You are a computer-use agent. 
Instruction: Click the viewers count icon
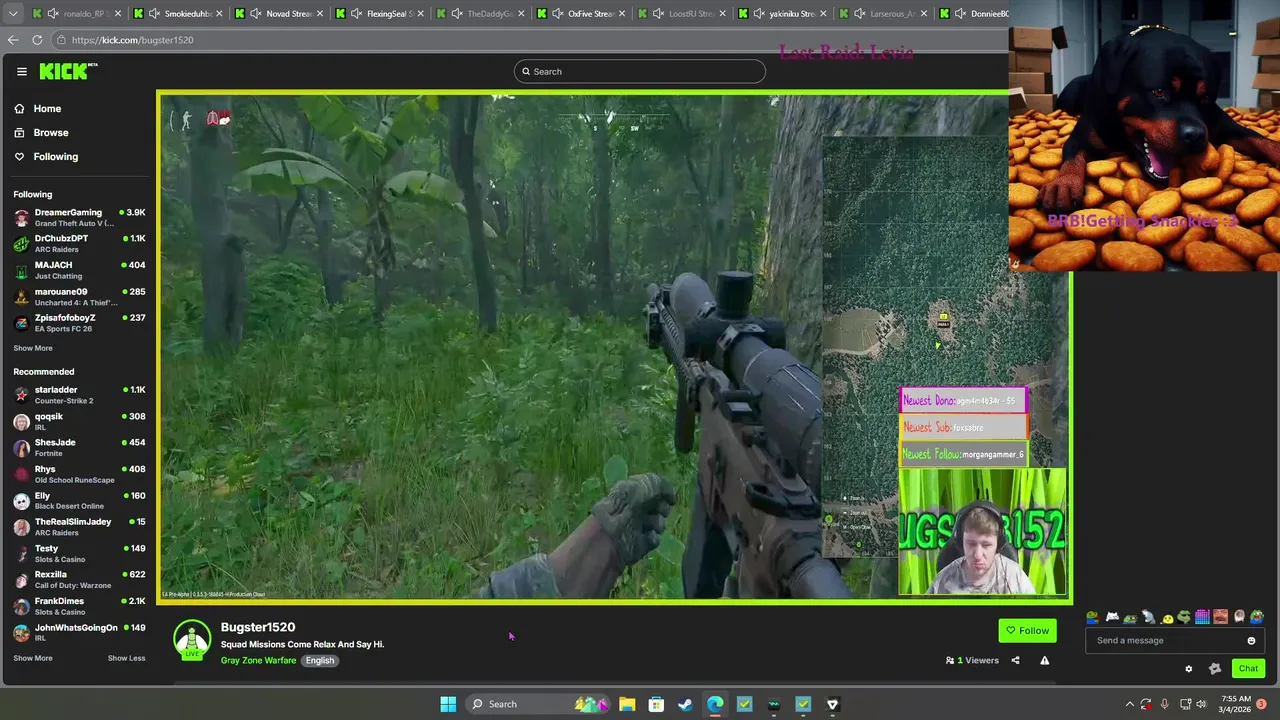(950, 660)
